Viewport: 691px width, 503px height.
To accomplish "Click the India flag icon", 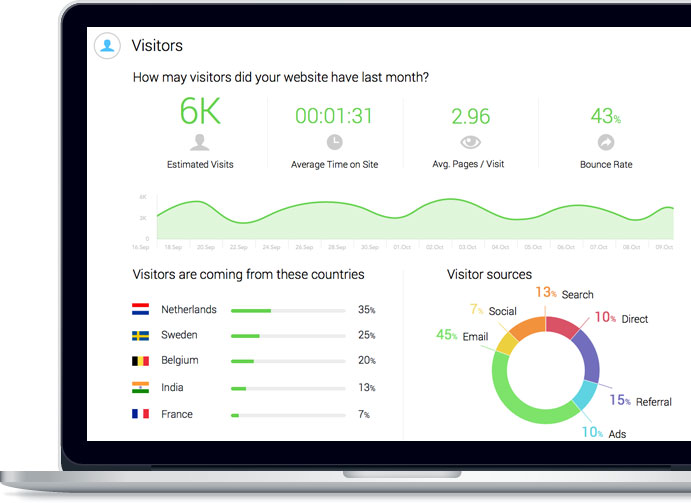I will (141, 387).
